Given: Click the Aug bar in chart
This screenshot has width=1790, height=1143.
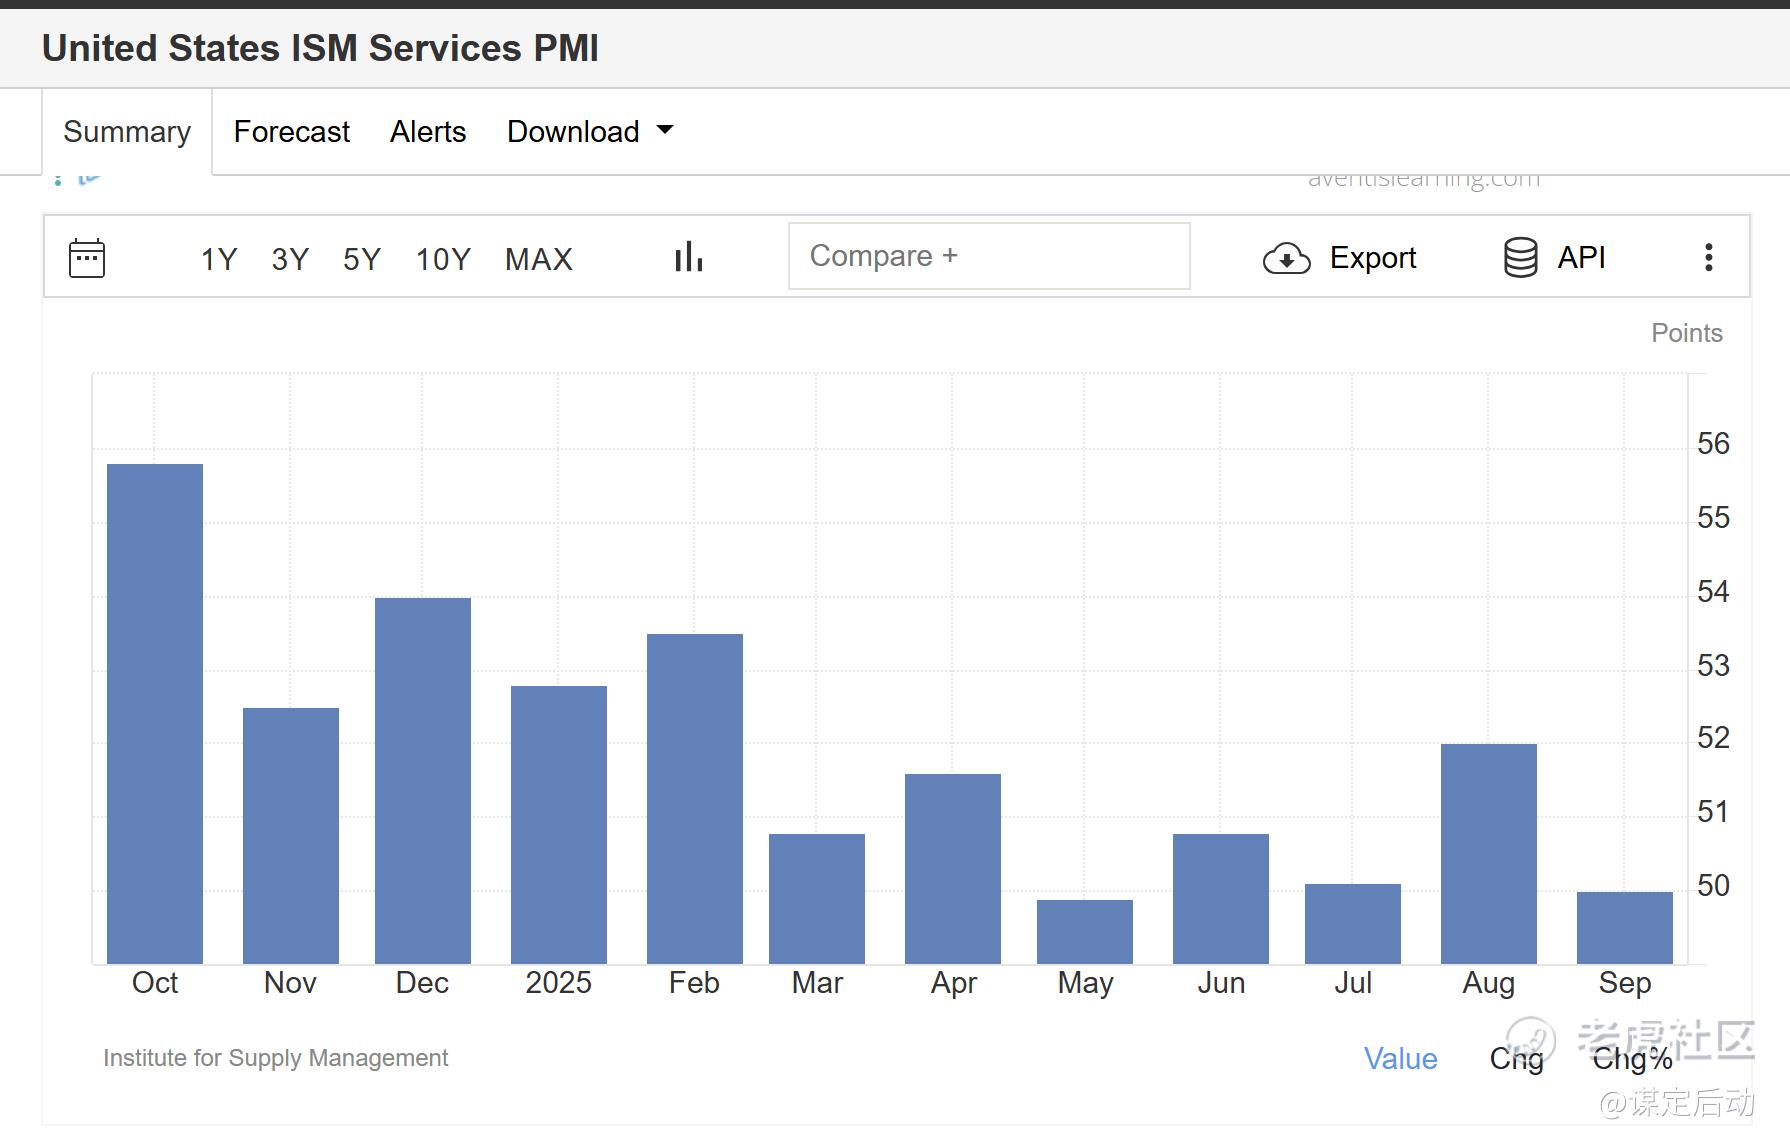Looking at the screenshot, I should 1488,853.
